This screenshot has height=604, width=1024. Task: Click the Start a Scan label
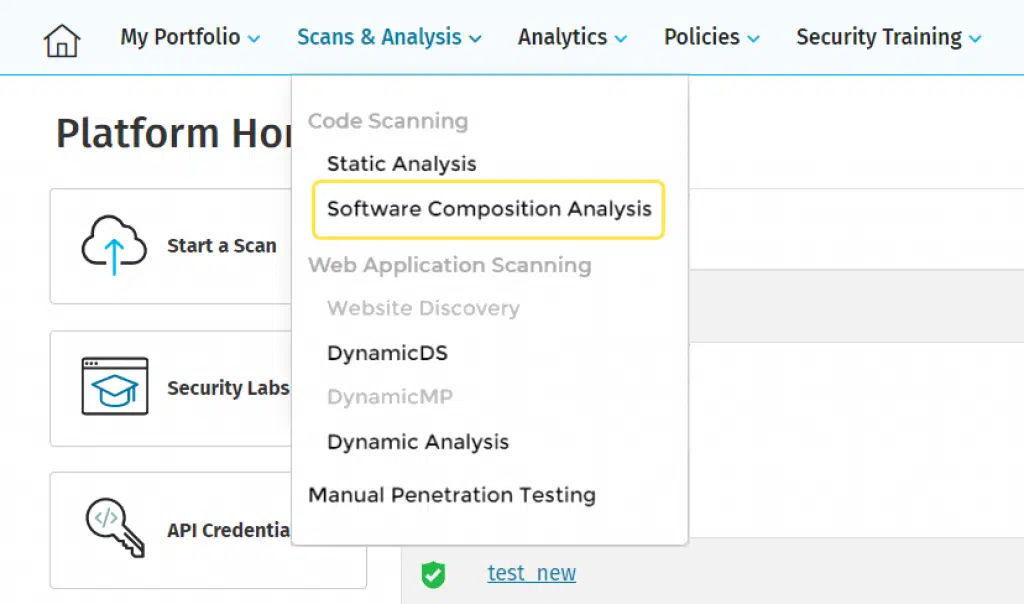coord(222,246)
